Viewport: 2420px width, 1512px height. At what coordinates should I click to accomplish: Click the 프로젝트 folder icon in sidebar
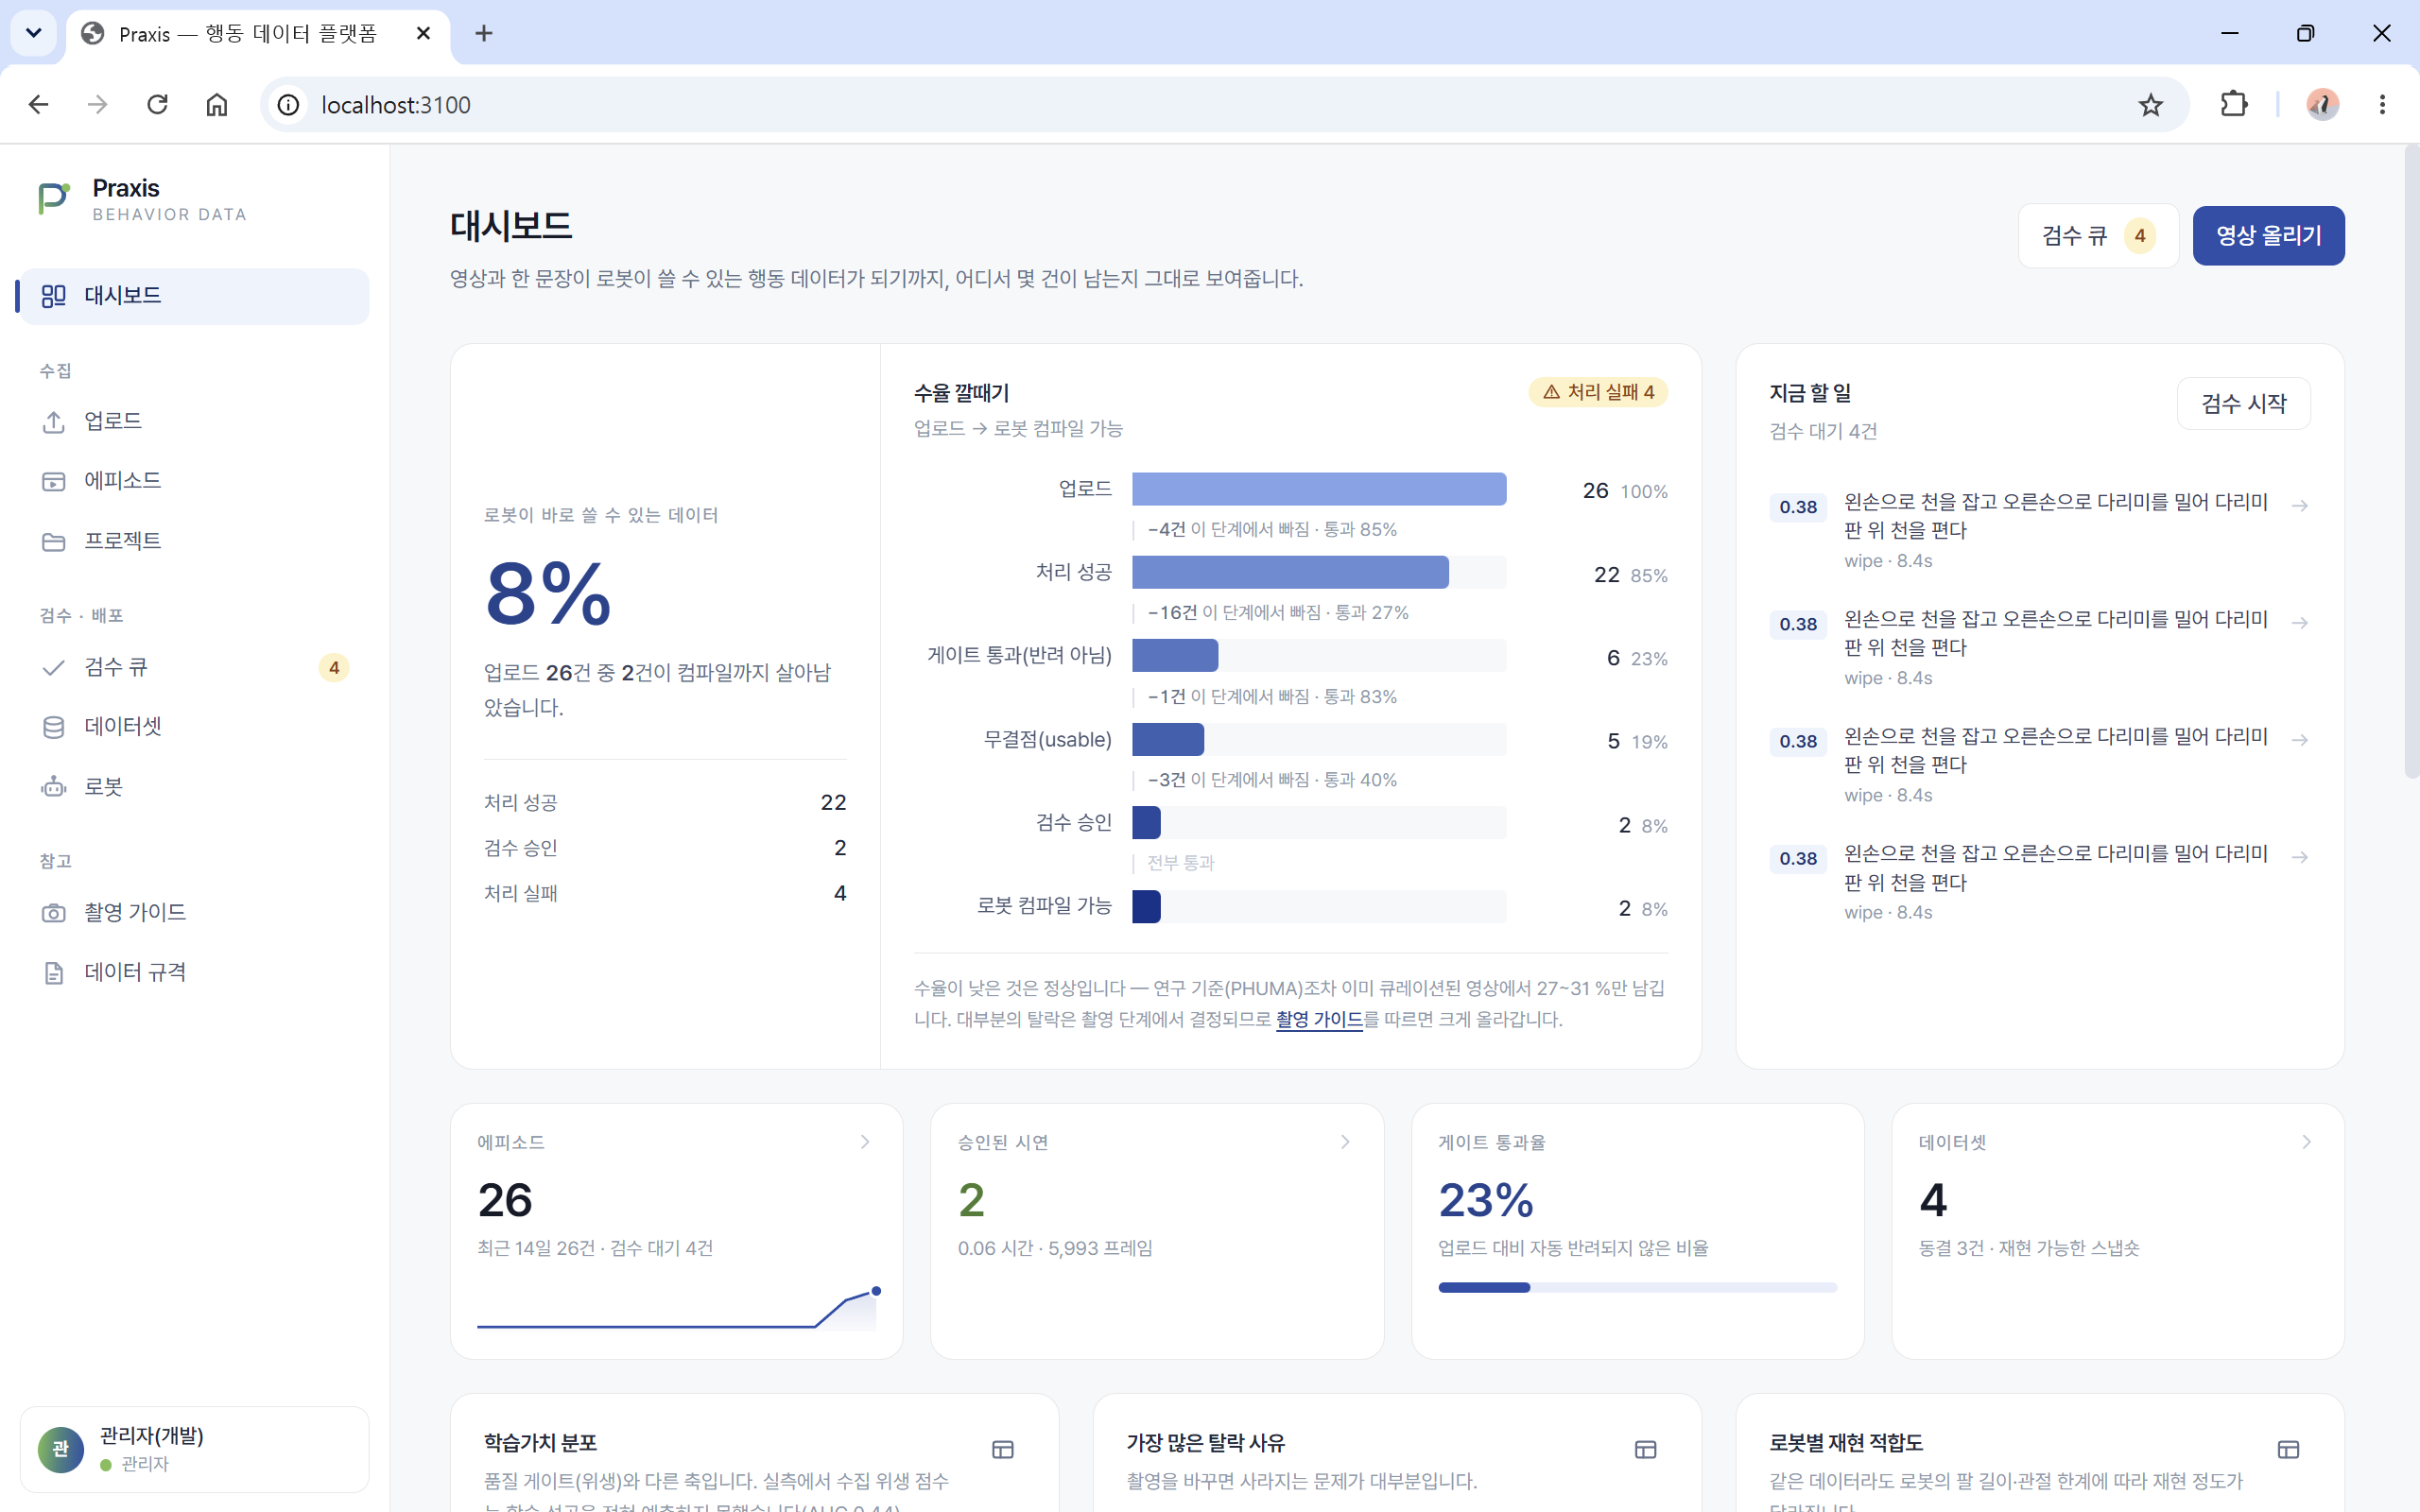[53, 542]
